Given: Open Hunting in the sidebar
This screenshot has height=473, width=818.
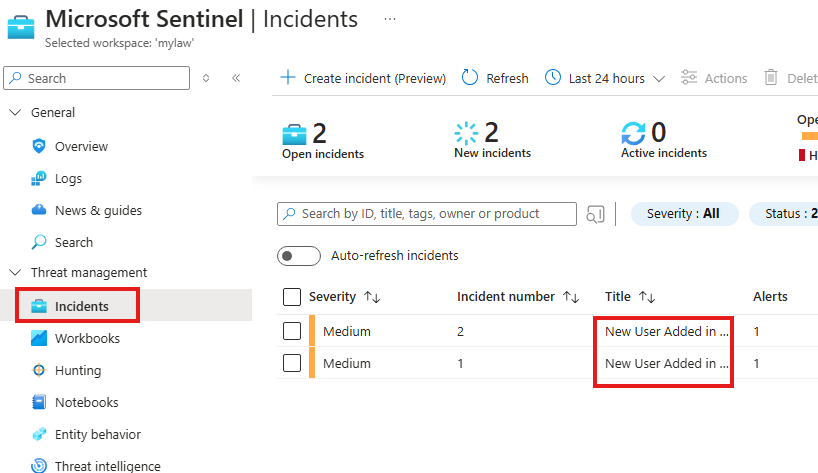Looking at the screenshot, I should pyautogui.click(x=78, y=370).
